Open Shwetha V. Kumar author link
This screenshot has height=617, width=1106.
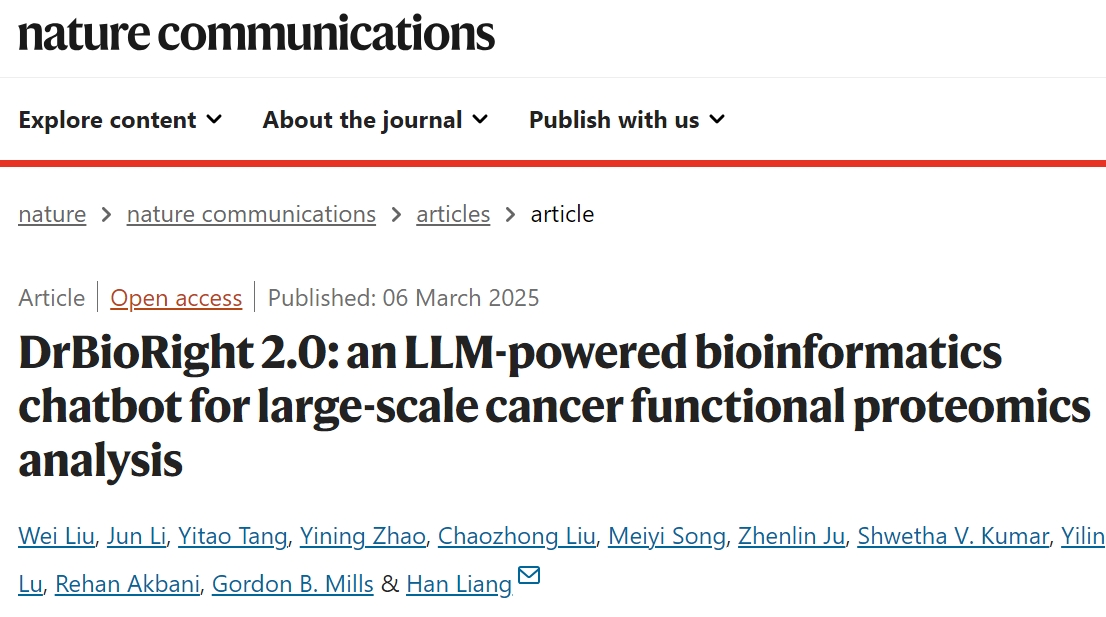click(954, 537)
